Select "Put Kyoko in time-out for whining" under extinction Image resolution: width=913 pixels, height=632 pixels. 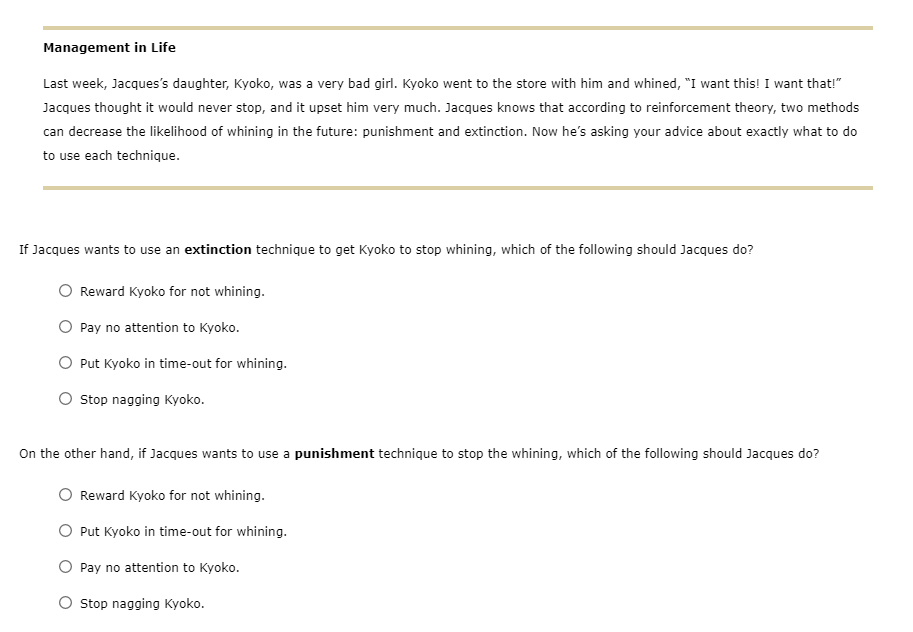[65, 362]
